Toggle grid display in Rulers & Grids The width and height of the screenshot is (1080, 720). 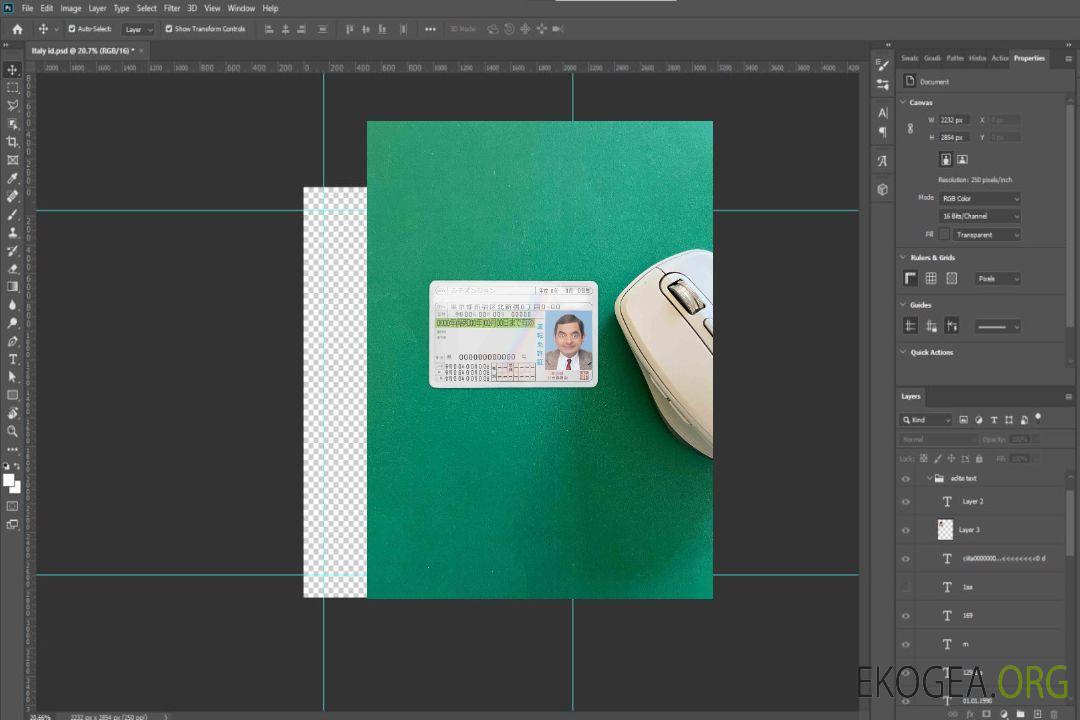(931, 278)
